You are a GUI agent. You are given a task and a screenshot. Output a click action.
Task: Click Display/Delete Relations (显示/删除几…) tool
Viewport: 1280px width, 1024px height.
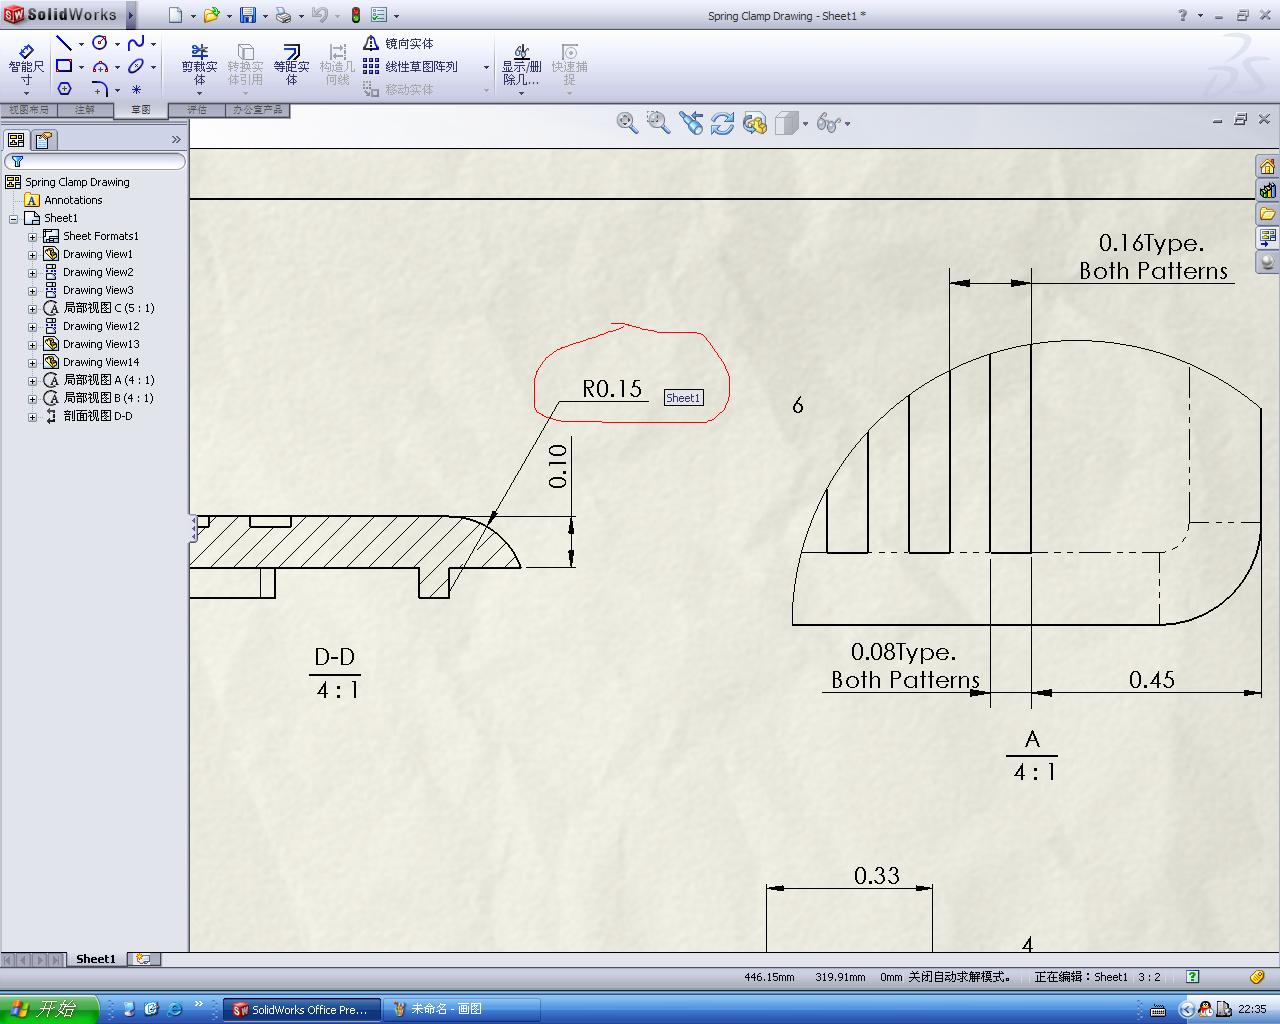coord(521,64)
